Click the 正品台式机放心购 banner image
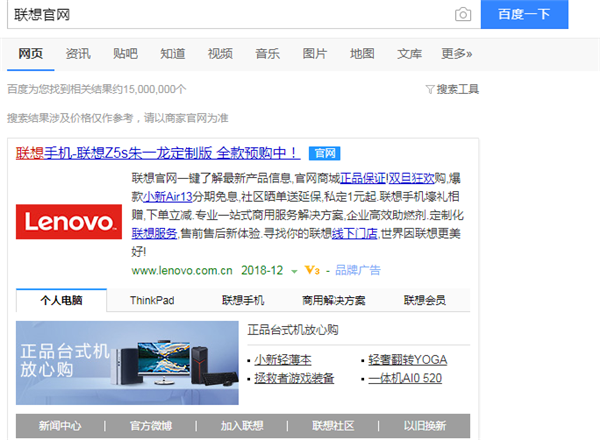 [x=125, y=355]
